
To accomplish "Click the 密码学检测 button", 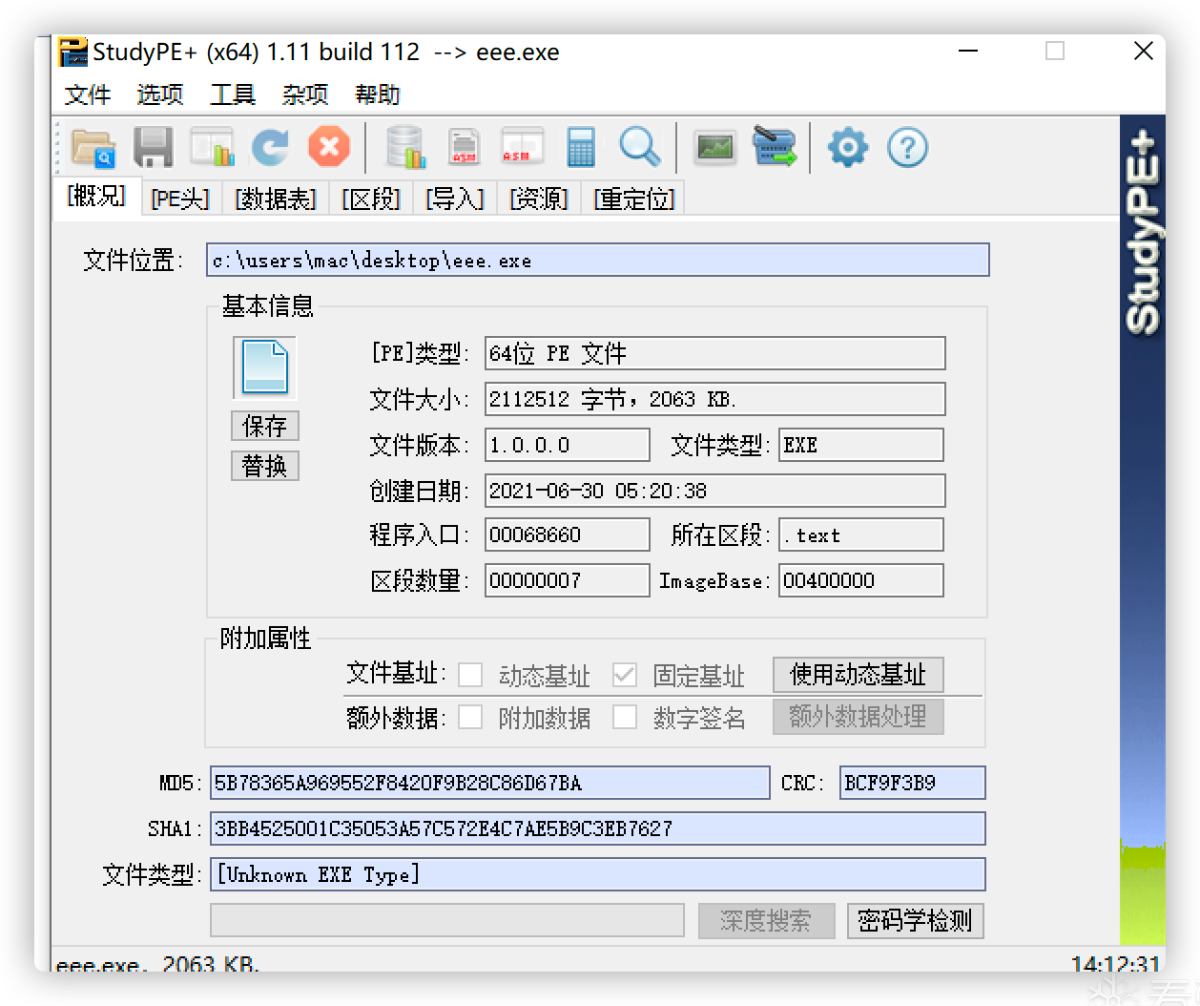I will (916, 921).
